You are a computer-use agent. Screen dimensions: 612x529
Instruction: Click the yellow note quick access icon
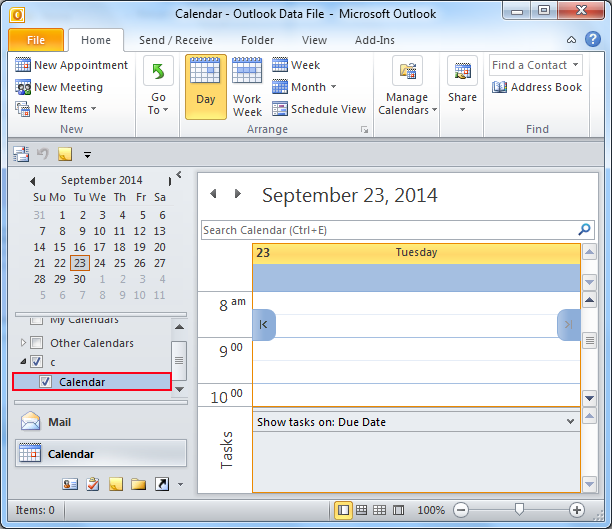pyautogui.click(x=65, y=154)
